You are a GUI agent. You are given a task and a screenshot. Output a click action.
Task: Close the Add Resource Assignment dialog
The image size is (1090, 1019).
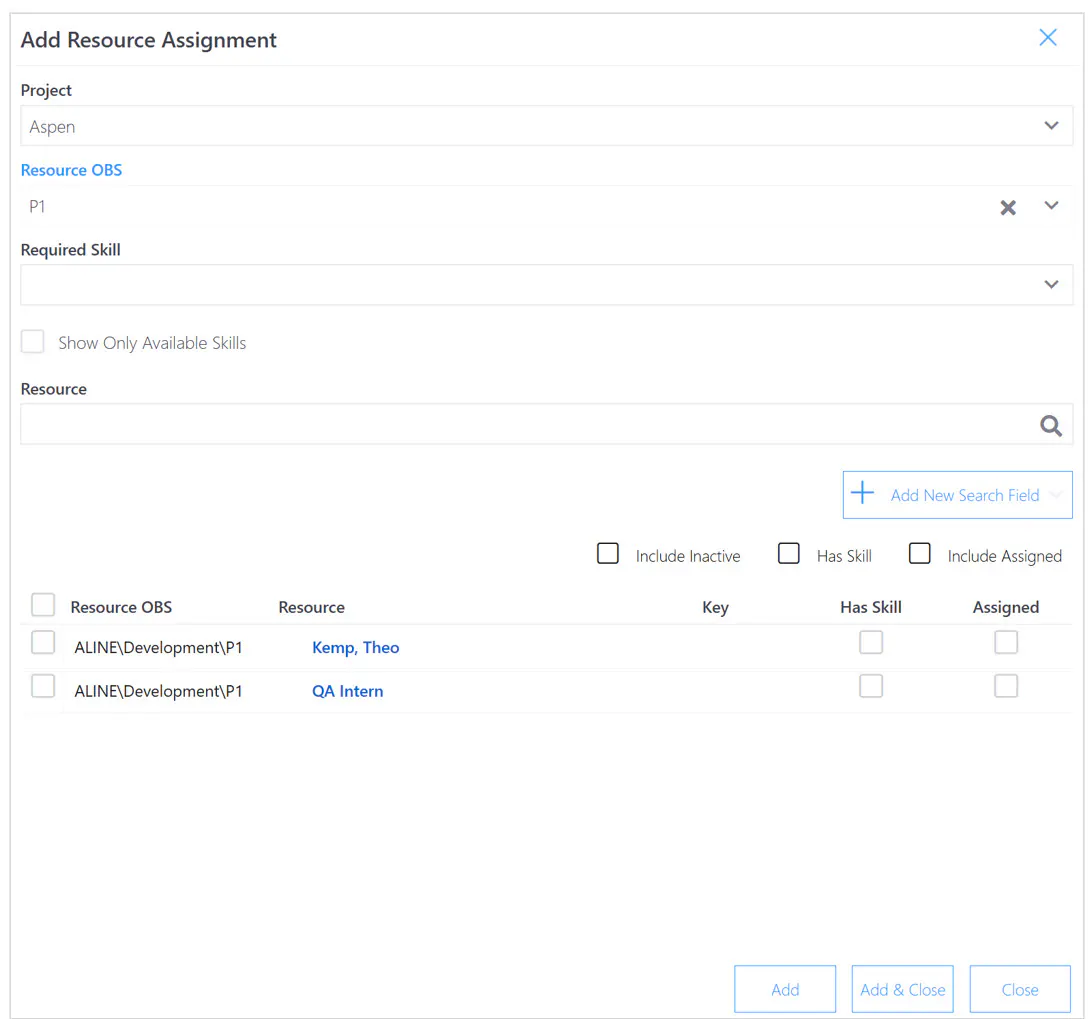[x=1048, y=38]
